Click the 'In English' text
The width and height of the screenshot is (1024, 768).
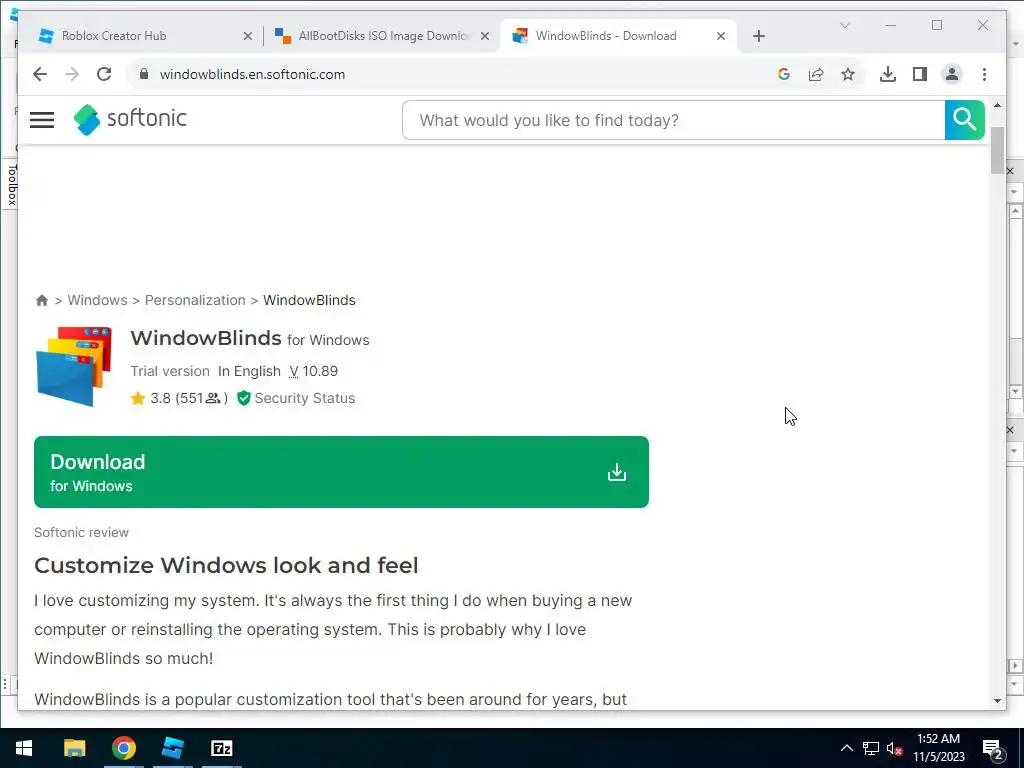[x=249, y=371]
